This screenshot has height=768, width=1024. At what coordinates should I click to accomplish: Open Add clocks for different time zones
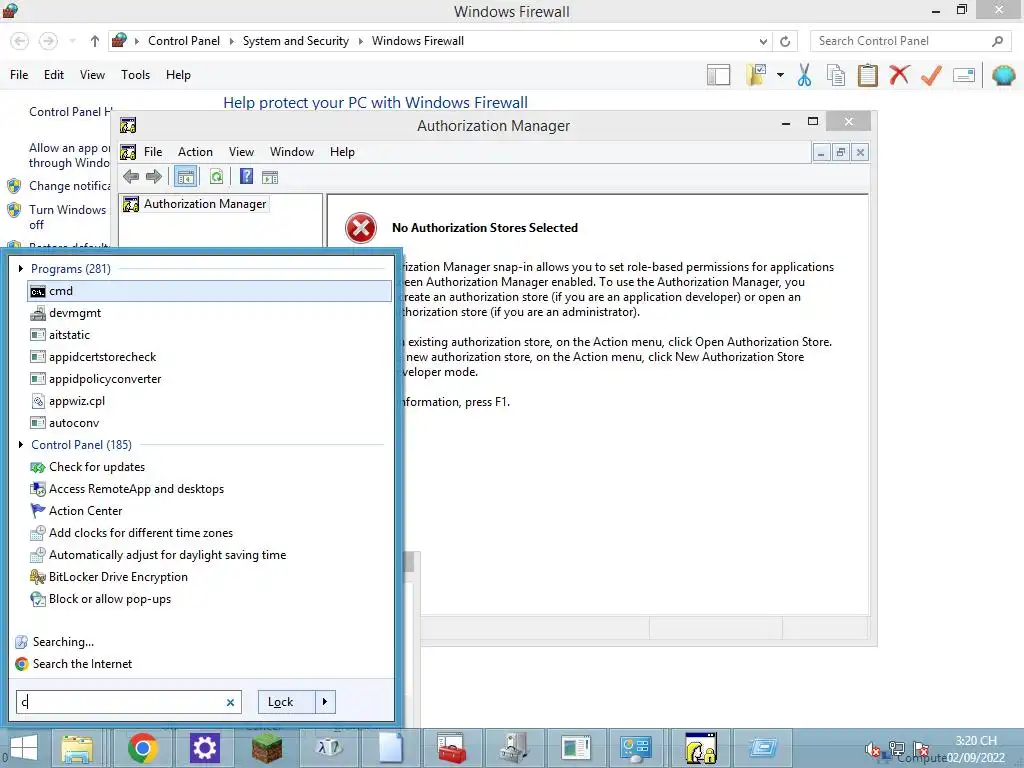(210, 533)
